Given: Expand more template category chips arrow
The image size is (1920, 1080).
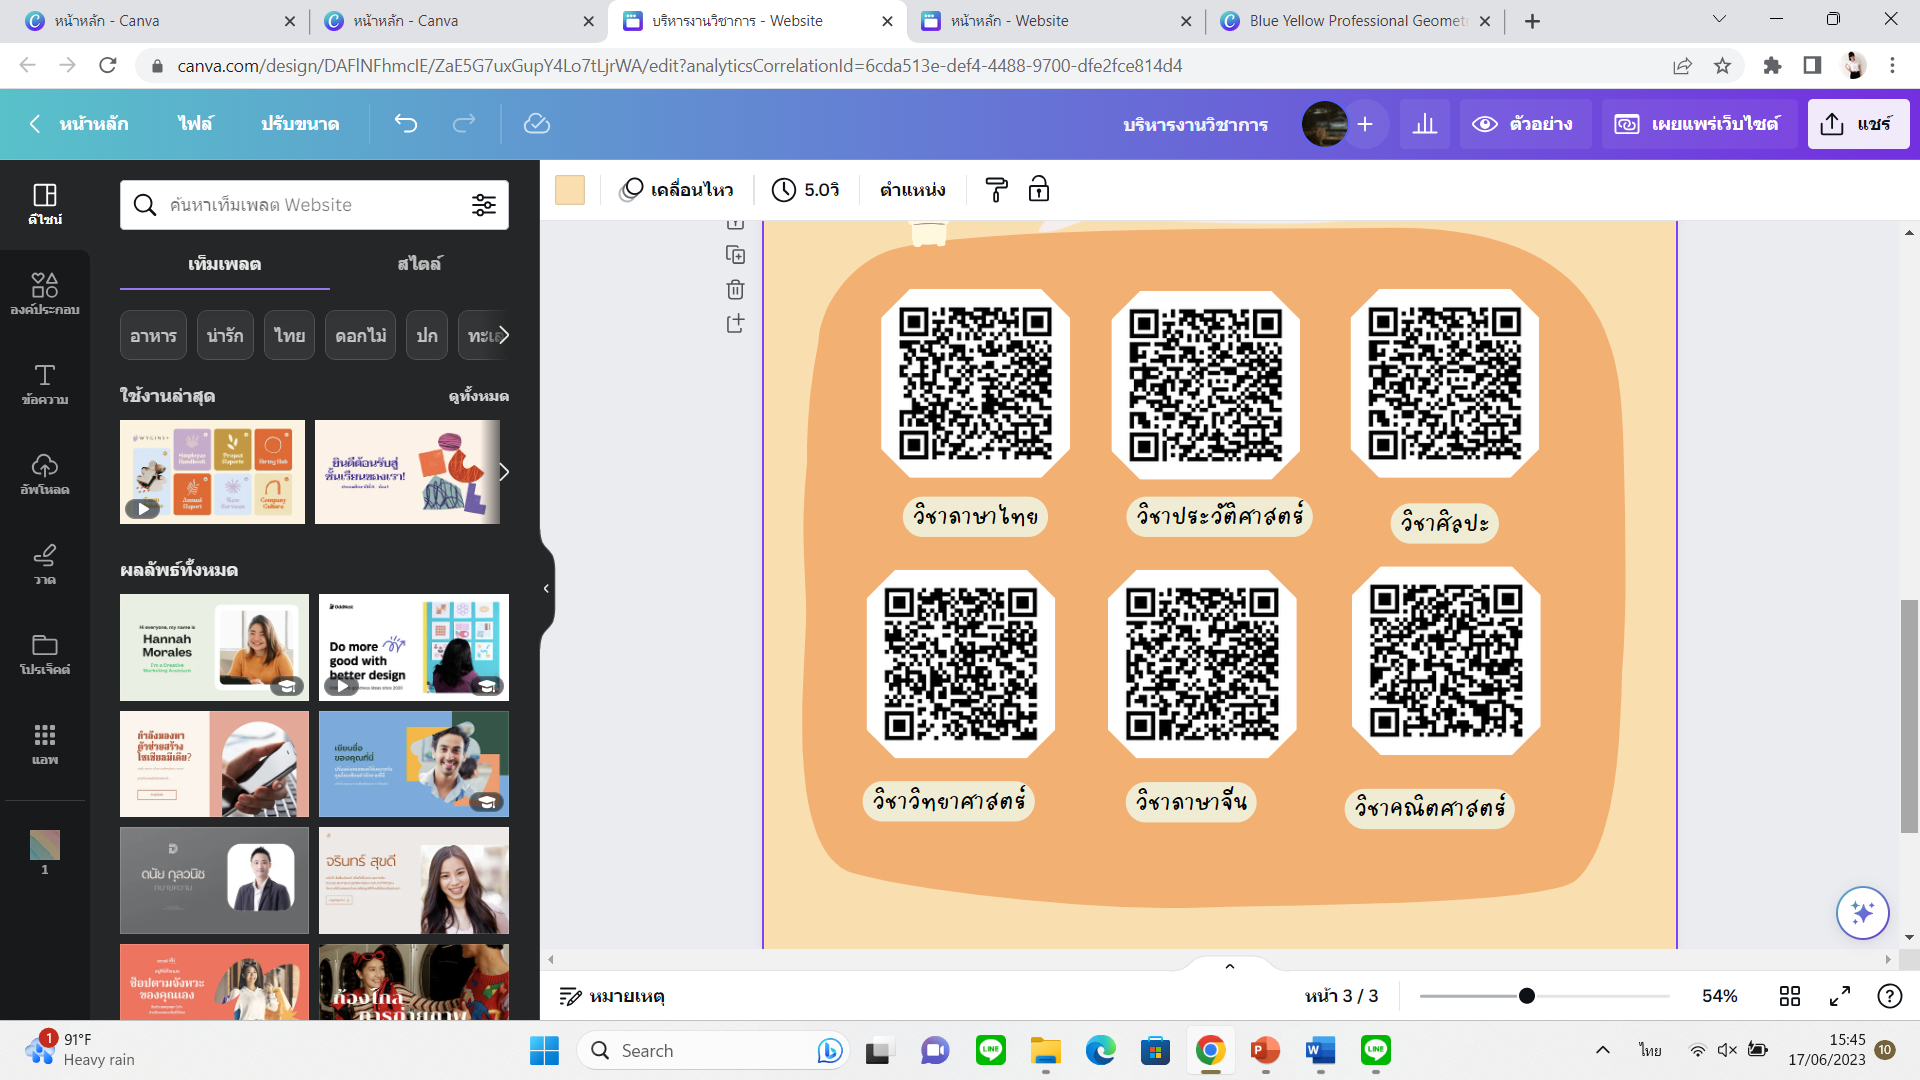Looking at the screenshot, I should coord(503,335).
